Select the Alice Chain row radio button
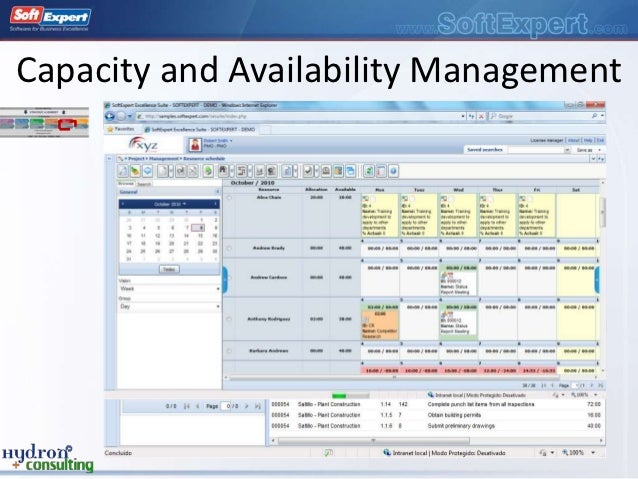 (229, 198)
